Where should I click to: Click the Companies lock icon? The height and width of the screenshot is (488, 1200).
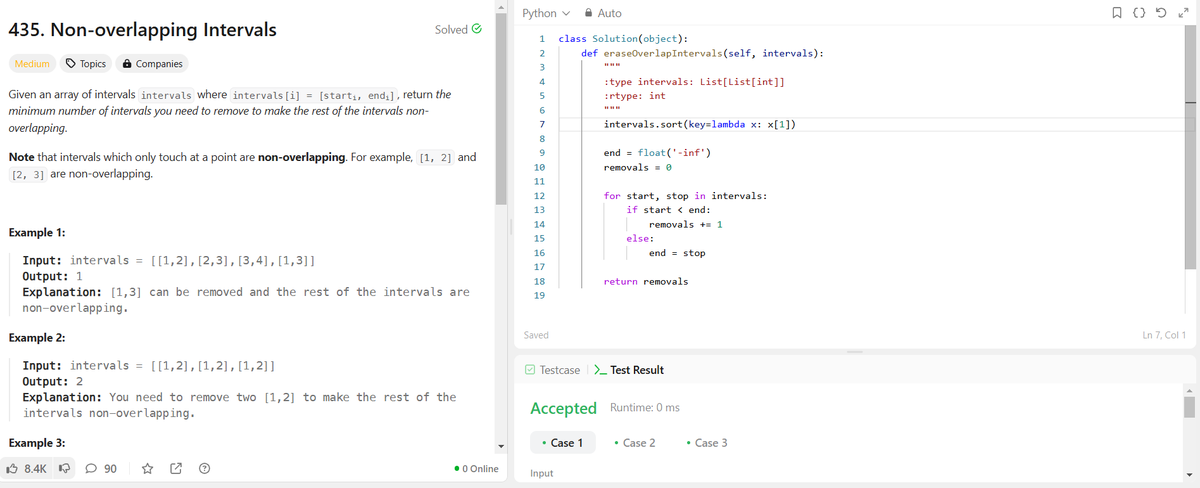[126, 64]
